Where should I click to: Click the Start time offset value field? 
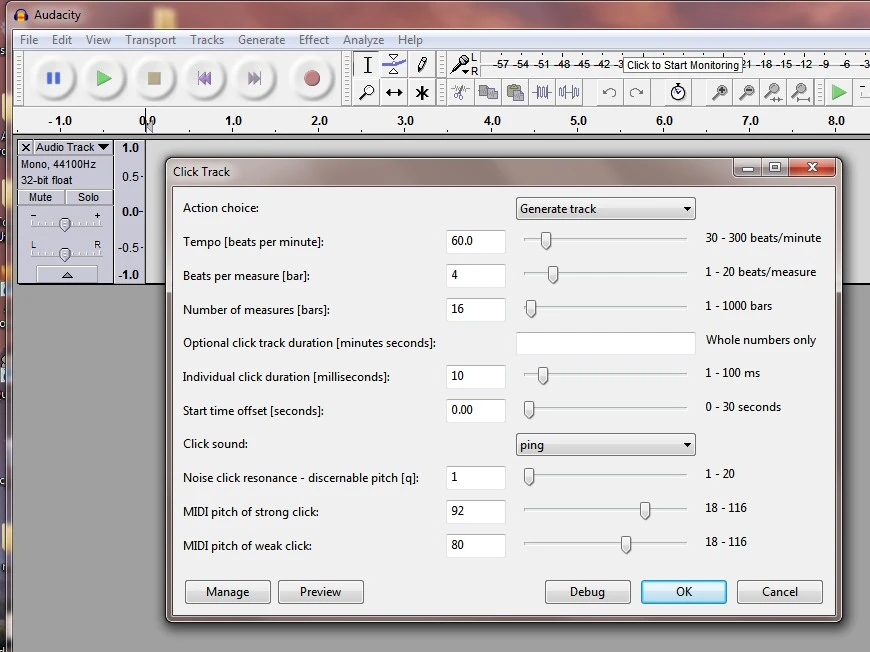[x=476, y=410]
